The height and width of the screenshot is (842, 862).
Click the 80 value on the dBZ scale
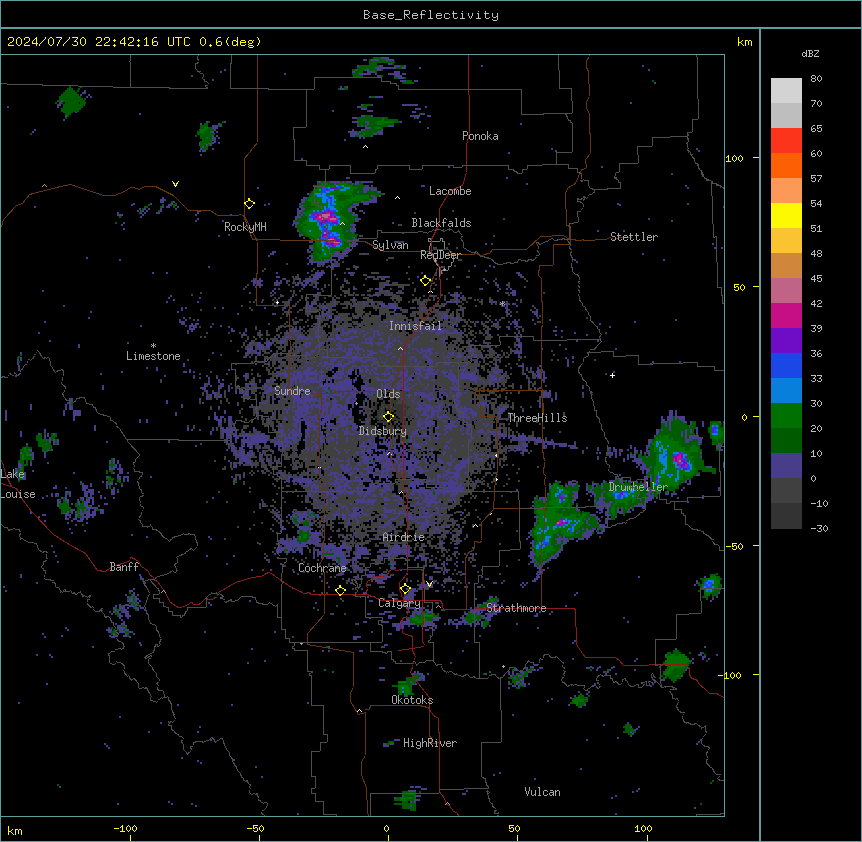(x=816, y=79)
